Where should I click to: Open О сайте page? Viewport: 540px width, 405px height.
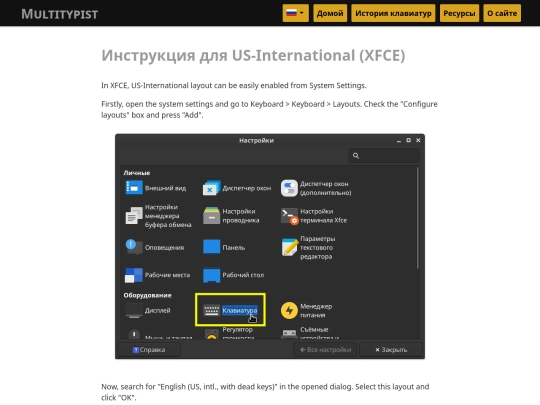click(502, 13)
